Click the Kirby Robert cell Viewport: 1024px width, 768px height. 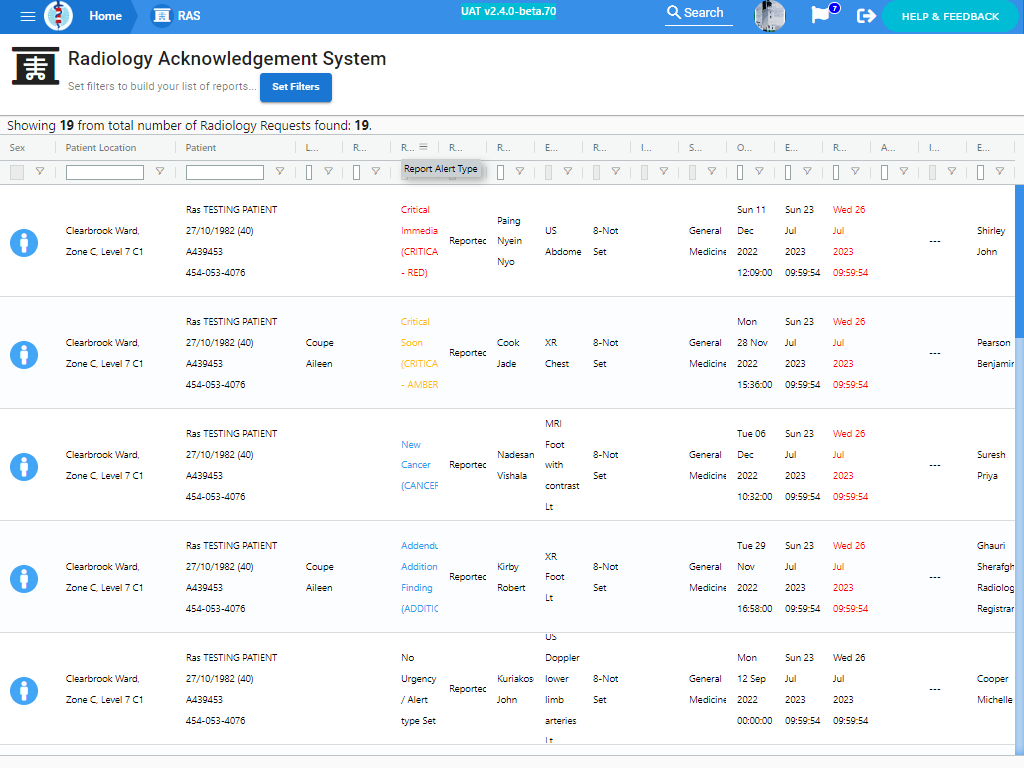(x=511, y=577)
